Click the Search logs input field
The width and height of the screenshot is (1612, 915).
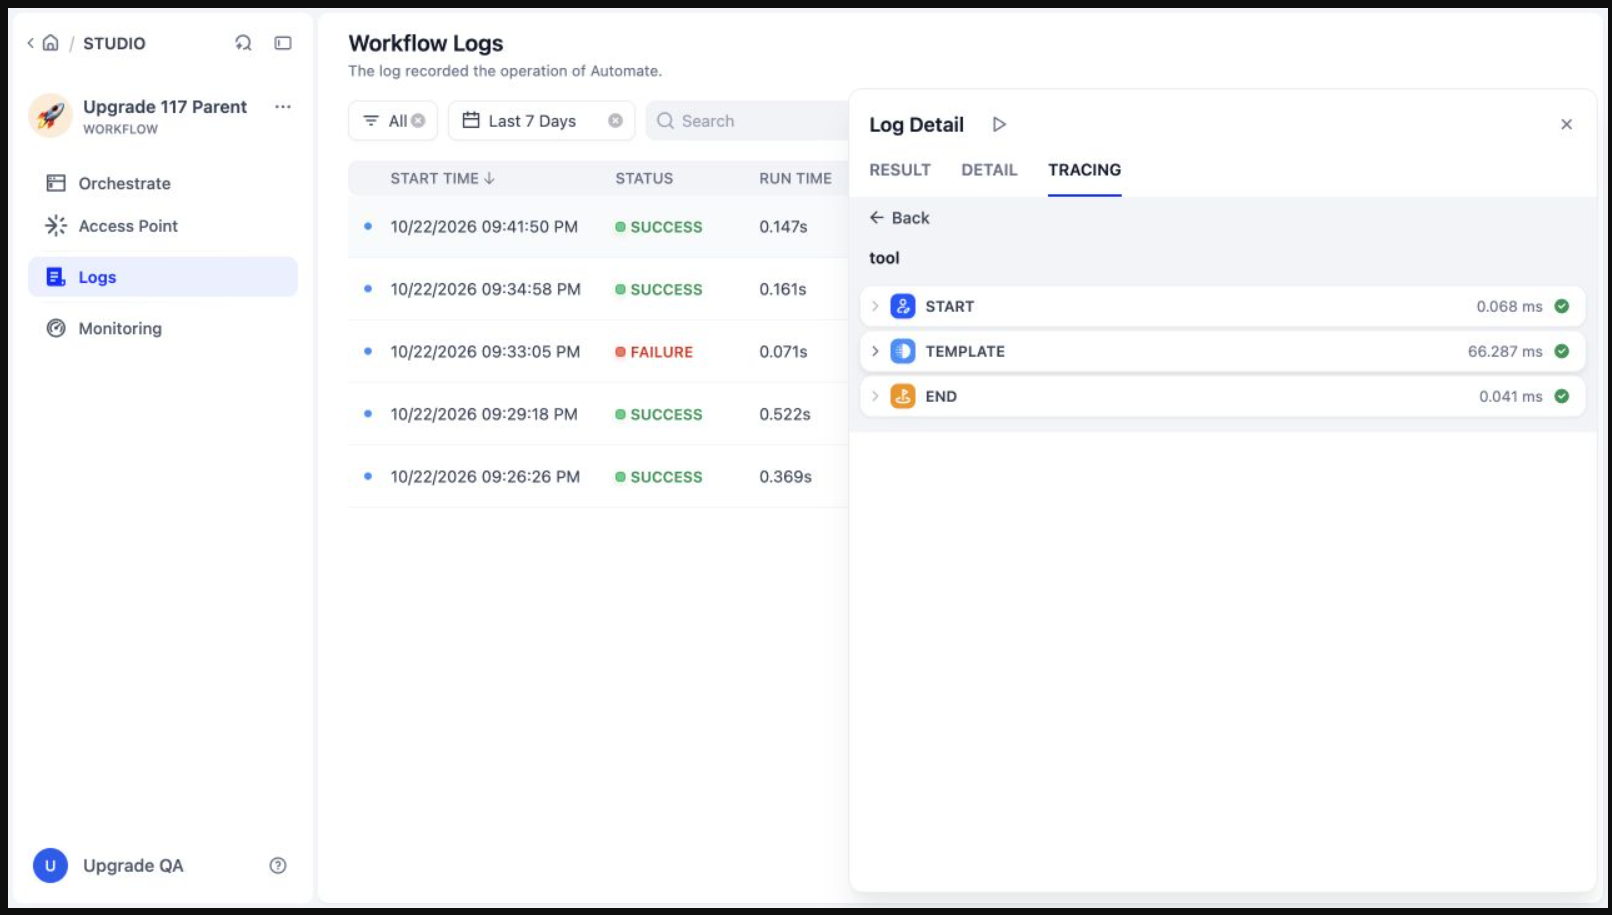click(x=748, y=121)
